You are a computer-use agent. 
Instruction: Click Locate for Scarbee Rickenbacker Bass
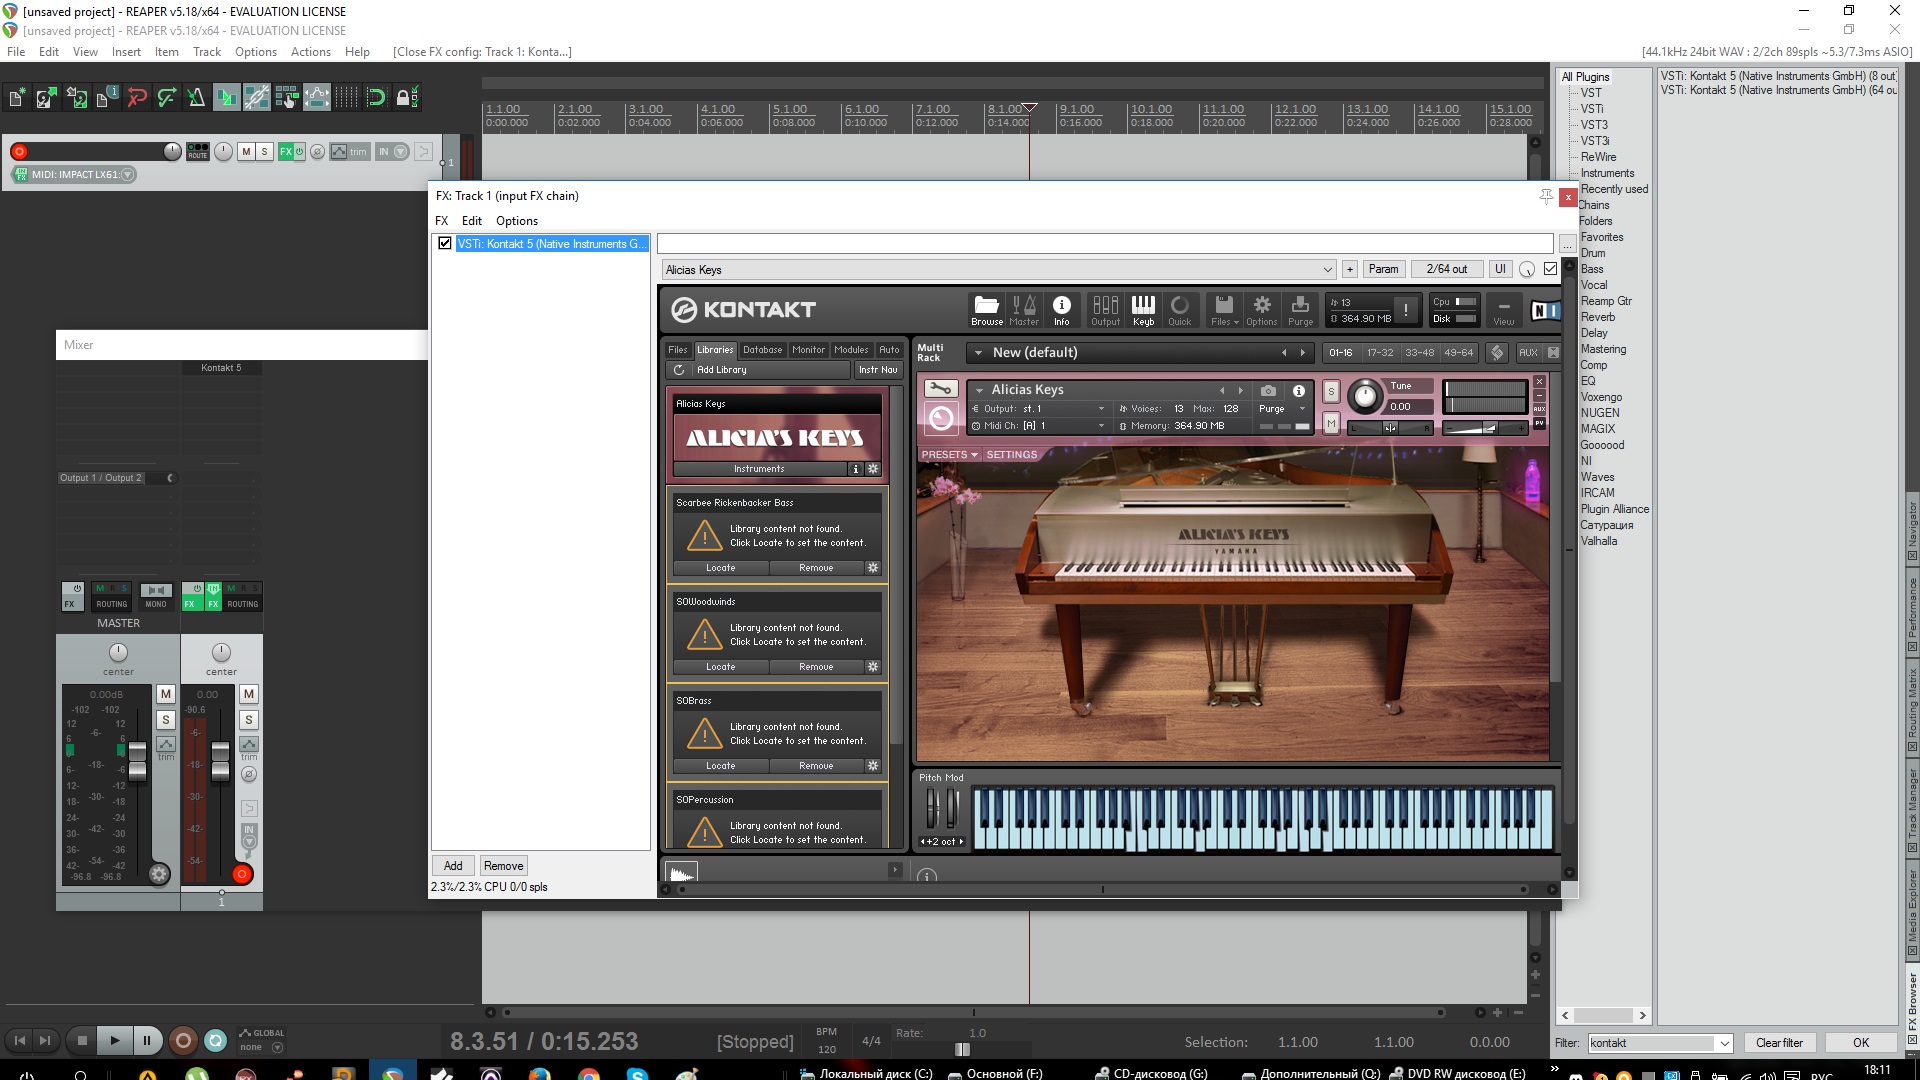720,568
